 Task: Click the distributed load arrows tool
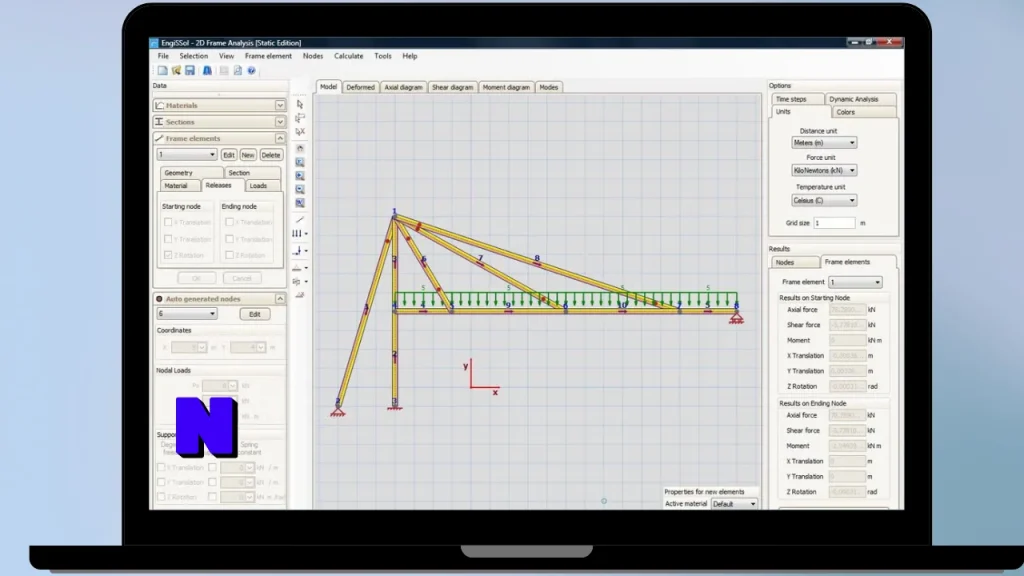297,234
